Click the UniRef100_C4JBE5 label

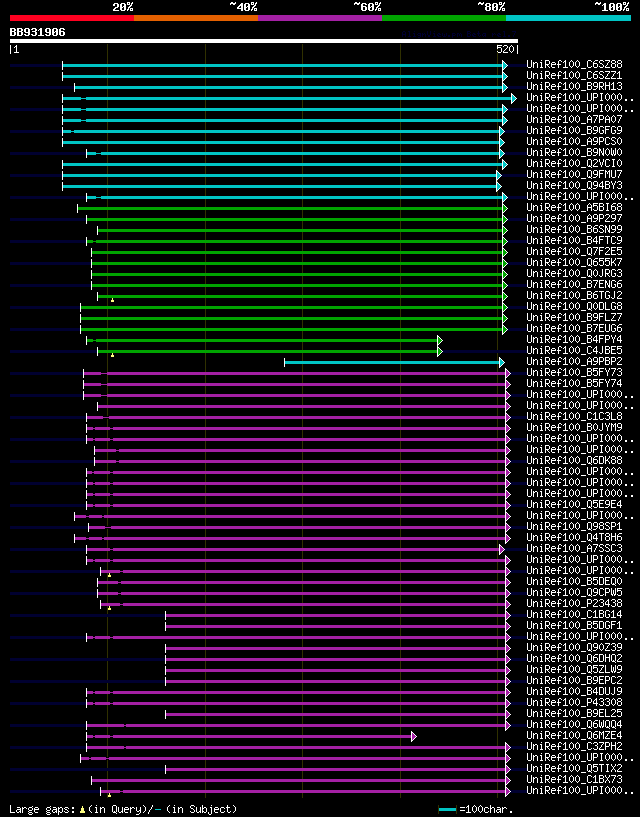574,350
